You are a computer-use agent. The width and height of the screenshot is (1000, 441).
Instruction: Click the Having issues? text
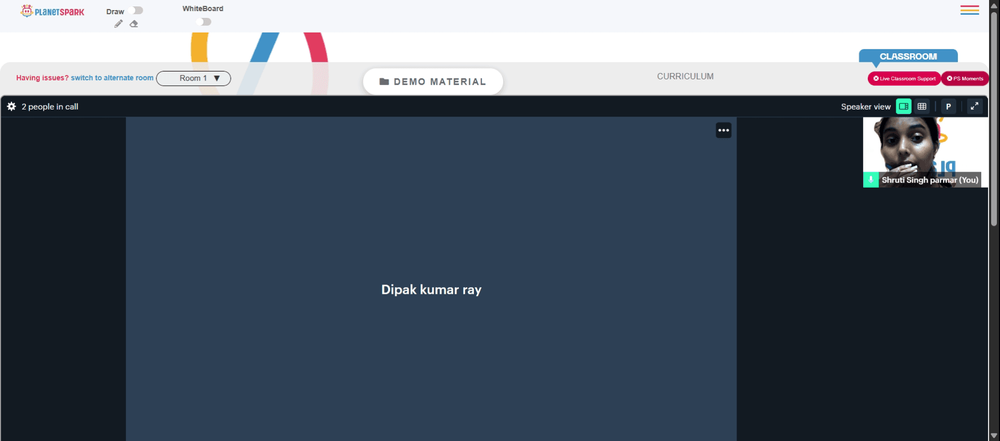click(x=42, y=78)
